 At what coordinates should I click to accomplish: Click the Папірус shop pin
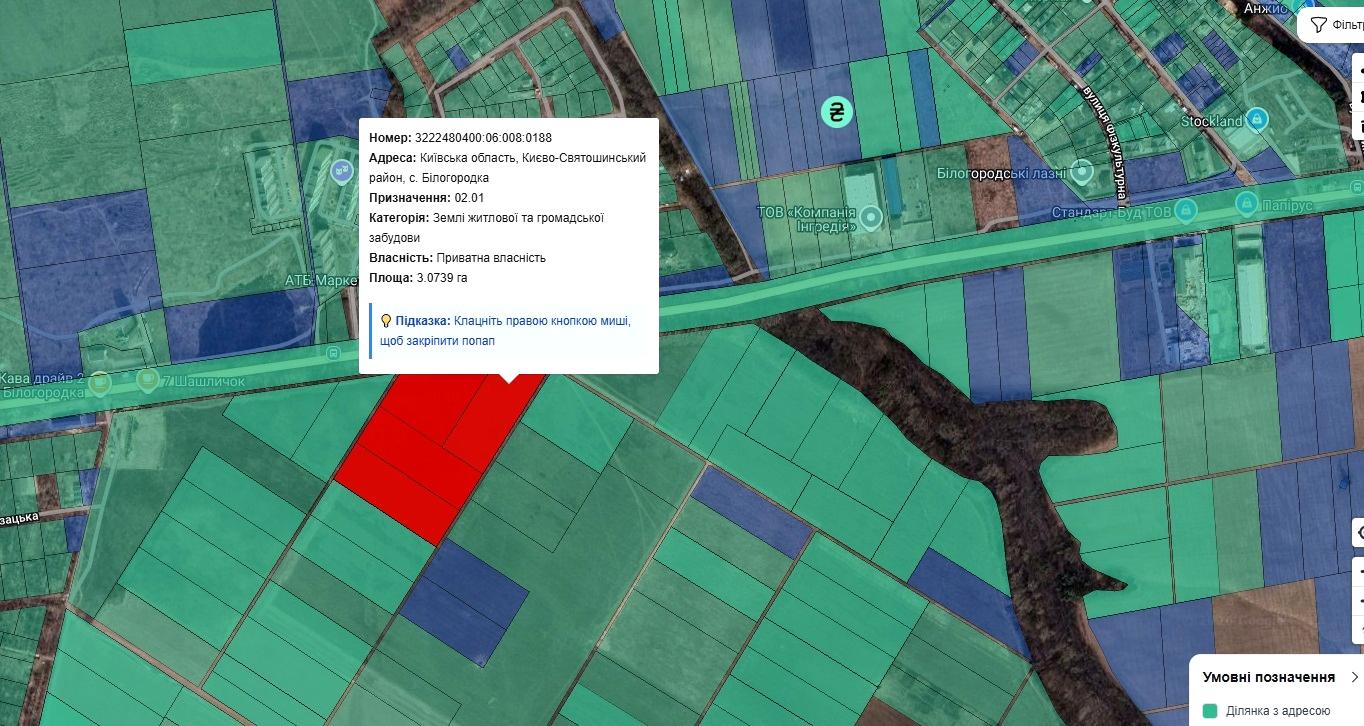[x=1246, y=203]
